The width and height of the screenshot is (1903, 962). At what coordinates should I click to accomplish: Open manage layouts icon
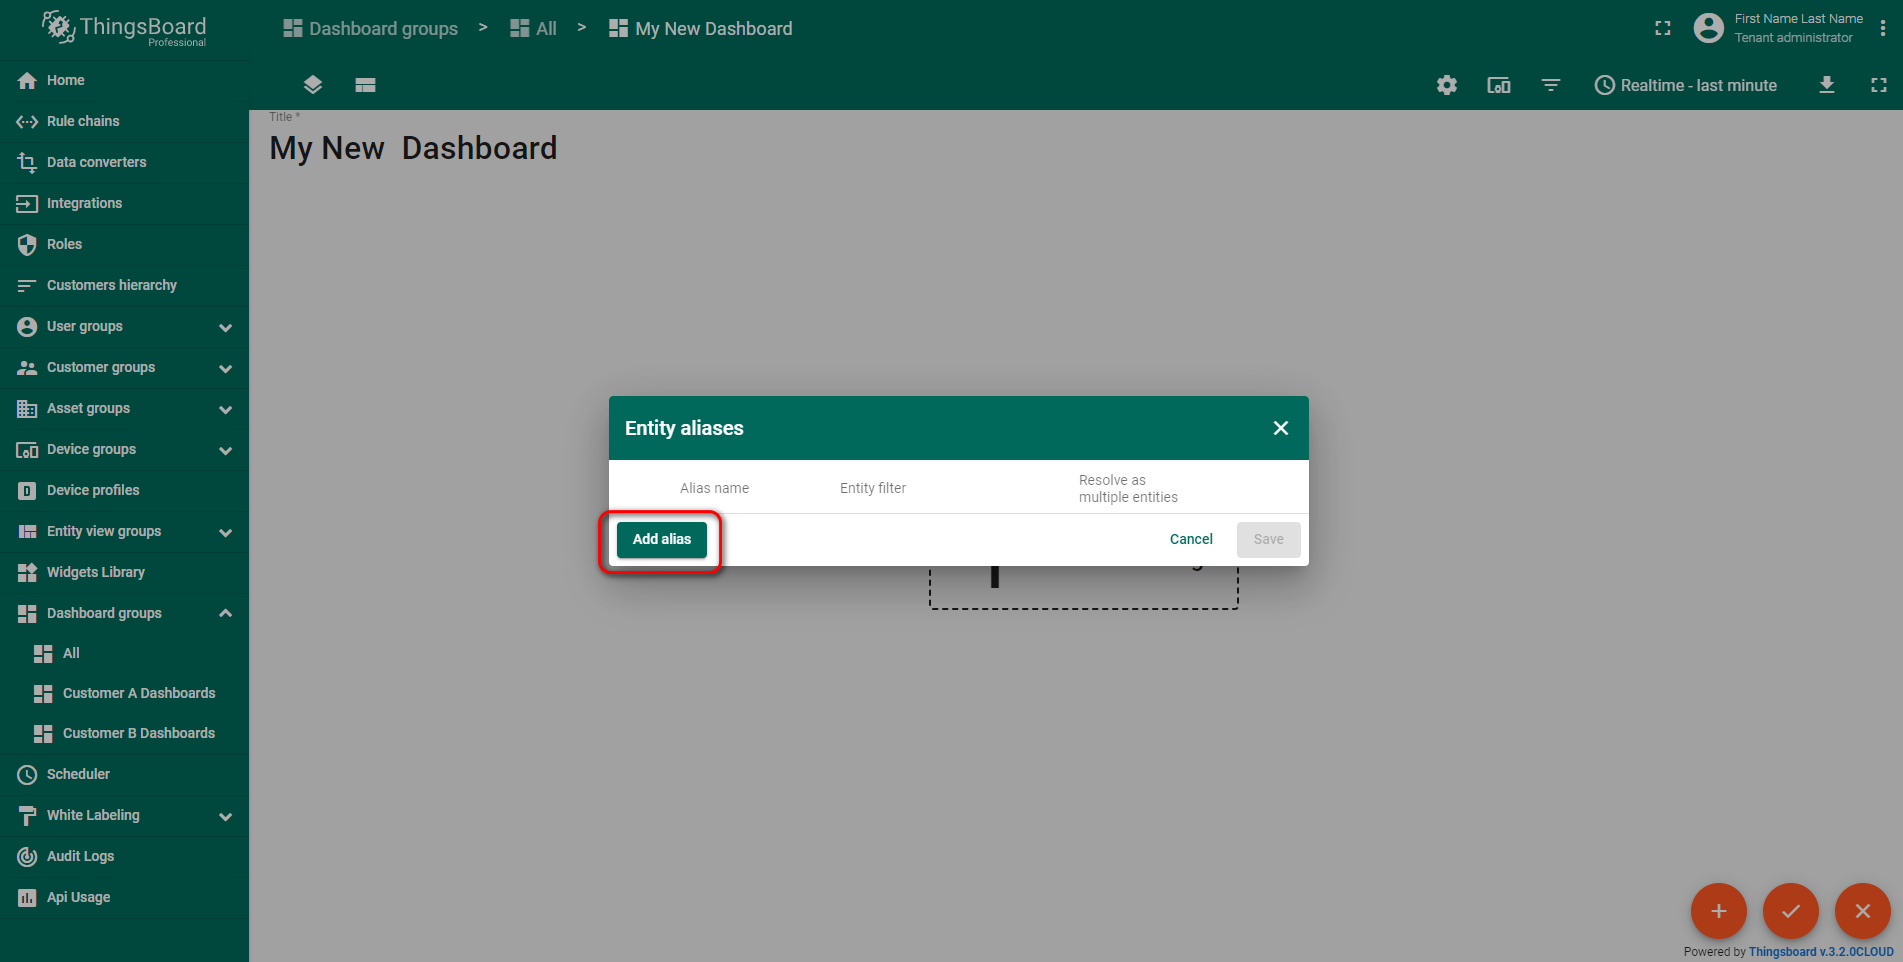[365, 85]
